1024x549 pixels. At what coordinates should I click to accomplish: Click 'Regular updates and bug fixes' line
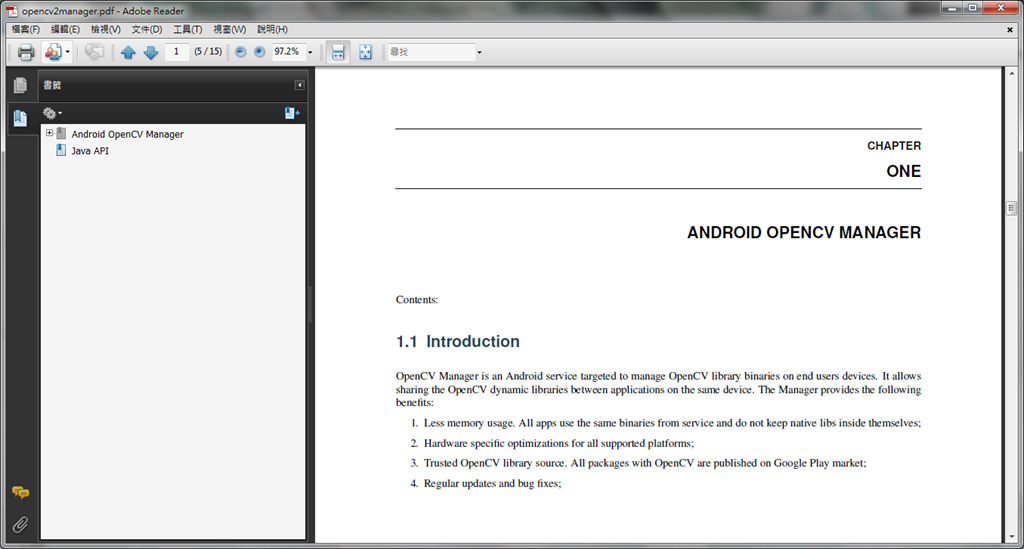click(x=492, y=484)
